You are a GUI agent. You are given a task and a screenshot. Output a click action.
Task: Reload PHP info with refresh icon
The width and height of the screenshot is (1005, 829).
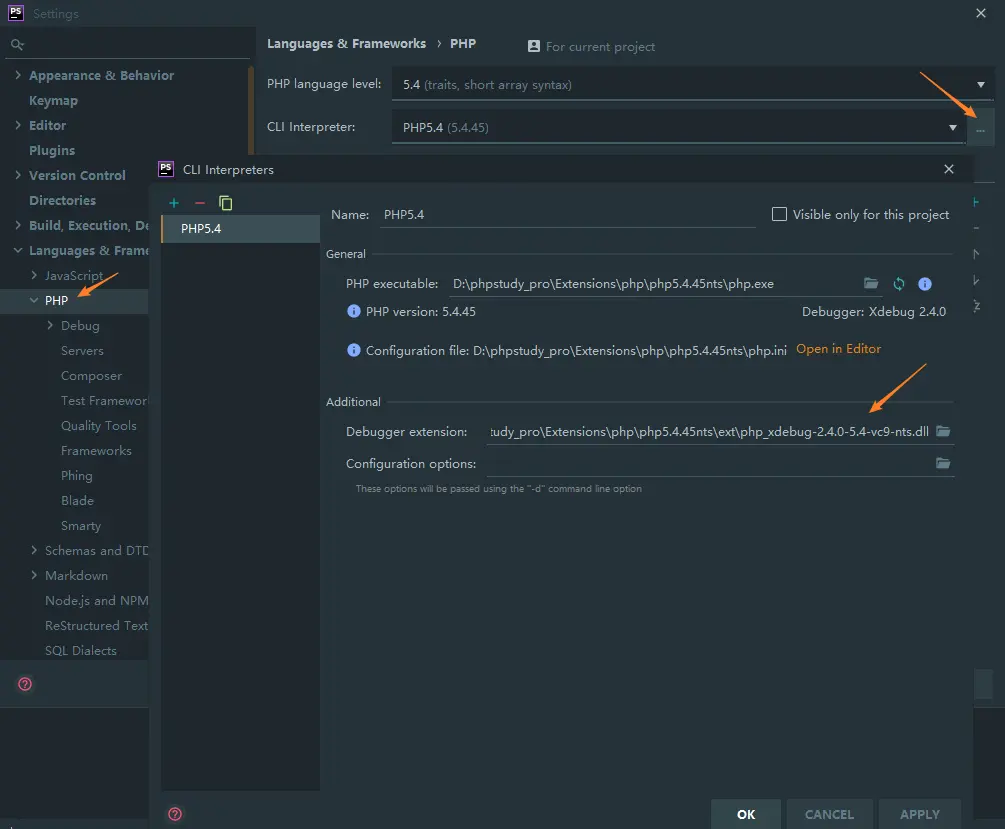(899, 283)
